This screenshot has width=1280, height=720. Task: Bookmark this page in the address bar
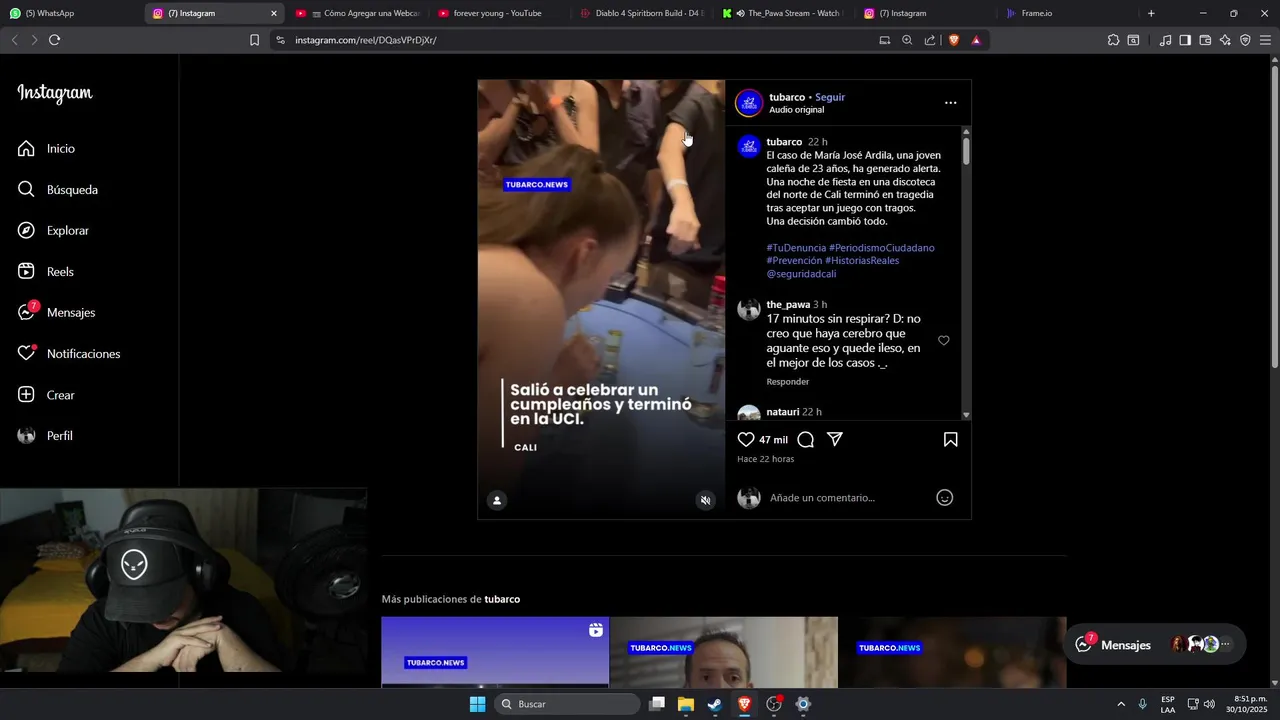tap(254, 40)
